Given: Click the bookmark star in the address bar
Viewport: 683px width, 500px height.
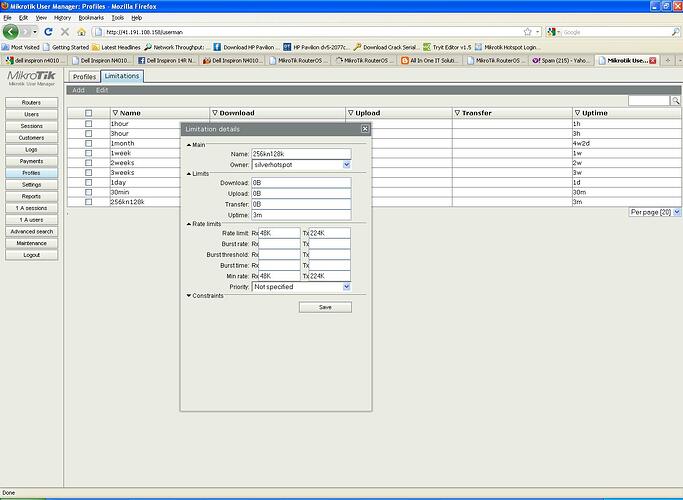Looking at the screenshot, I should [x=527, y=32].
